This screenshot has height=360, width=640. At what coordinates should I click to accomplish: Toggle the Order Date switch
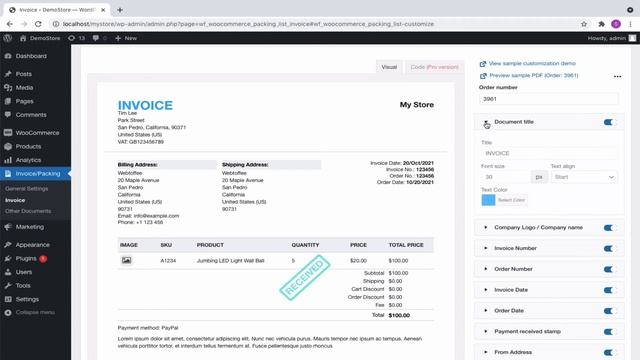(609, 311)
